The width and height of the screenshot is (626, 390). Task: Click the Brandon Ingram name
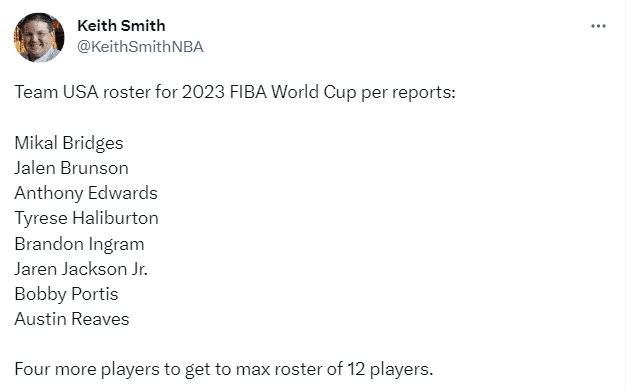pos(79,244)
